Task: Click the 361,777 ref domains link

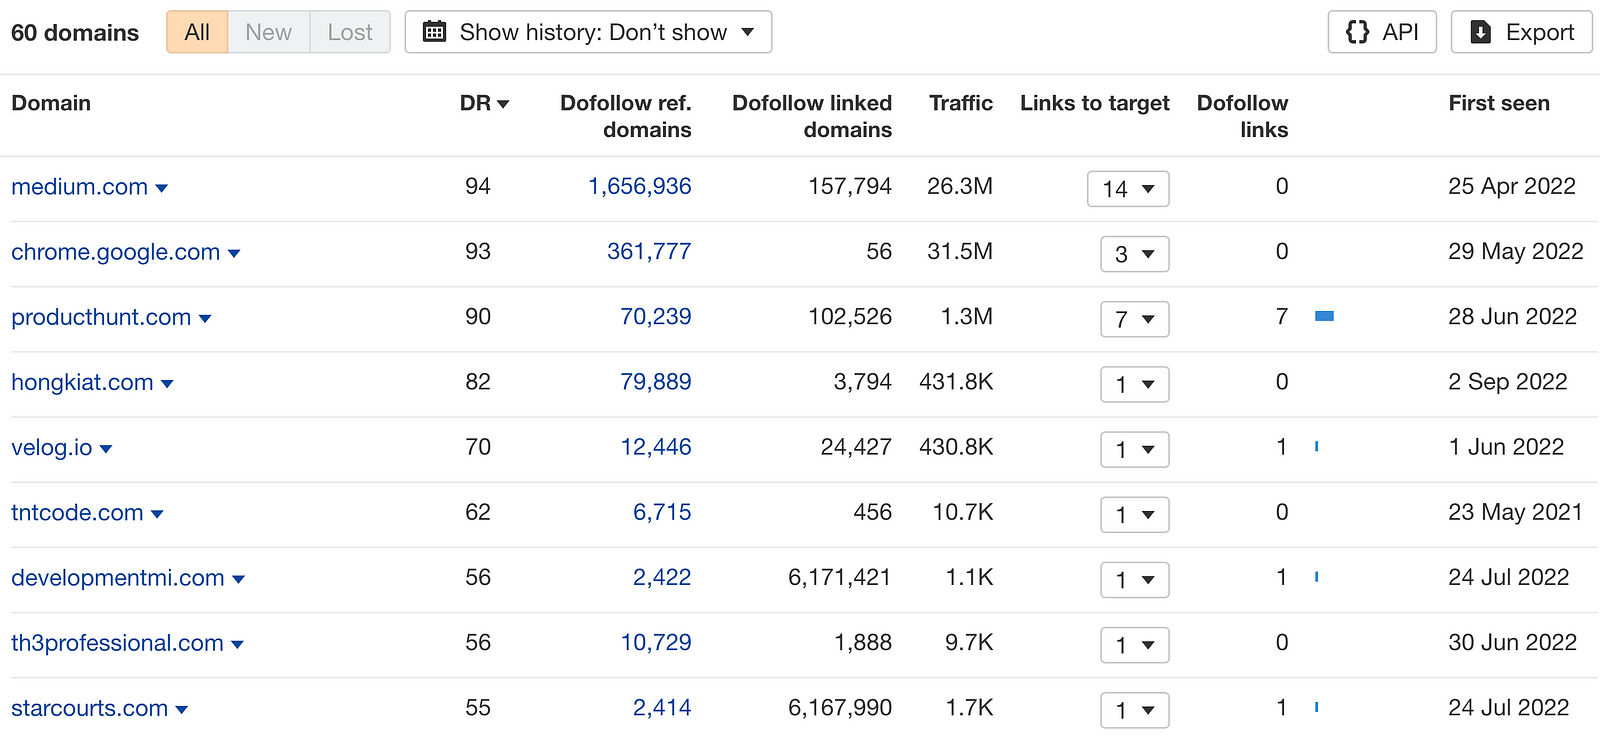Action: pos(649,251)
